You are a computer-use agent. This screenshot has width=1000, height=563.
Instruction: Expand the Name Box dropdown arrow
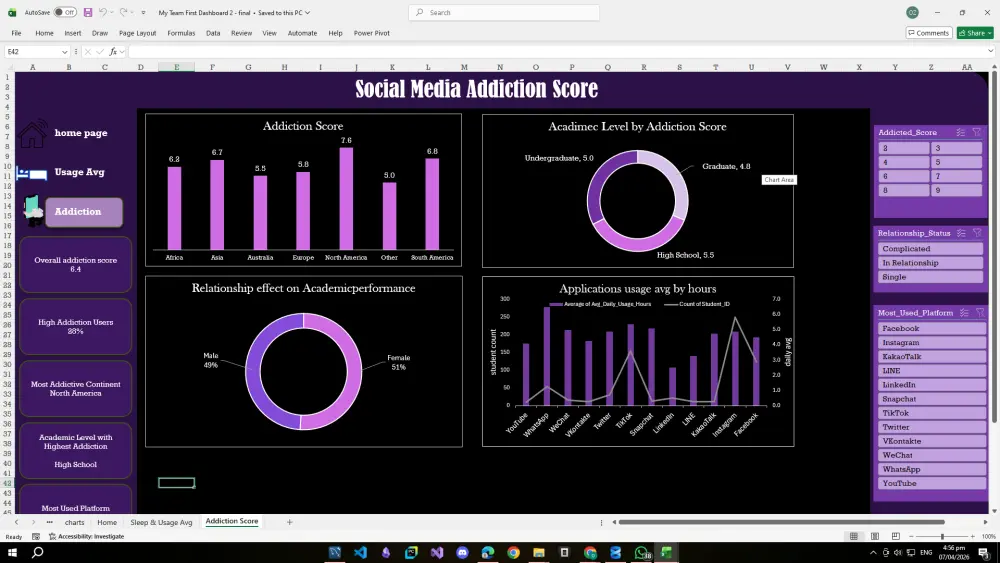(64, 52)
